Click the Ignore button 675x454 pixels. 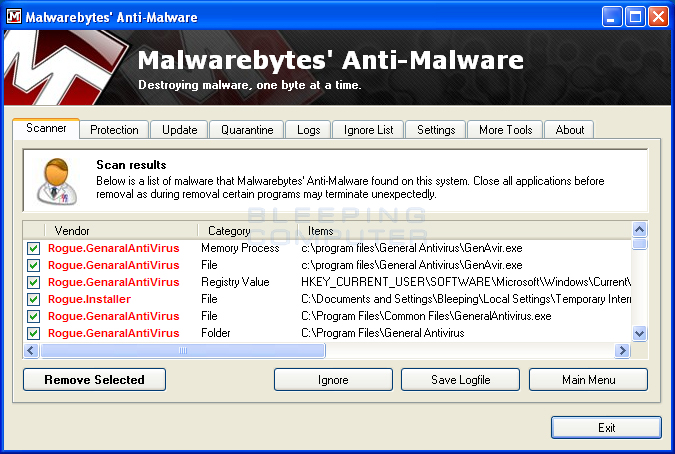[333, 380]
